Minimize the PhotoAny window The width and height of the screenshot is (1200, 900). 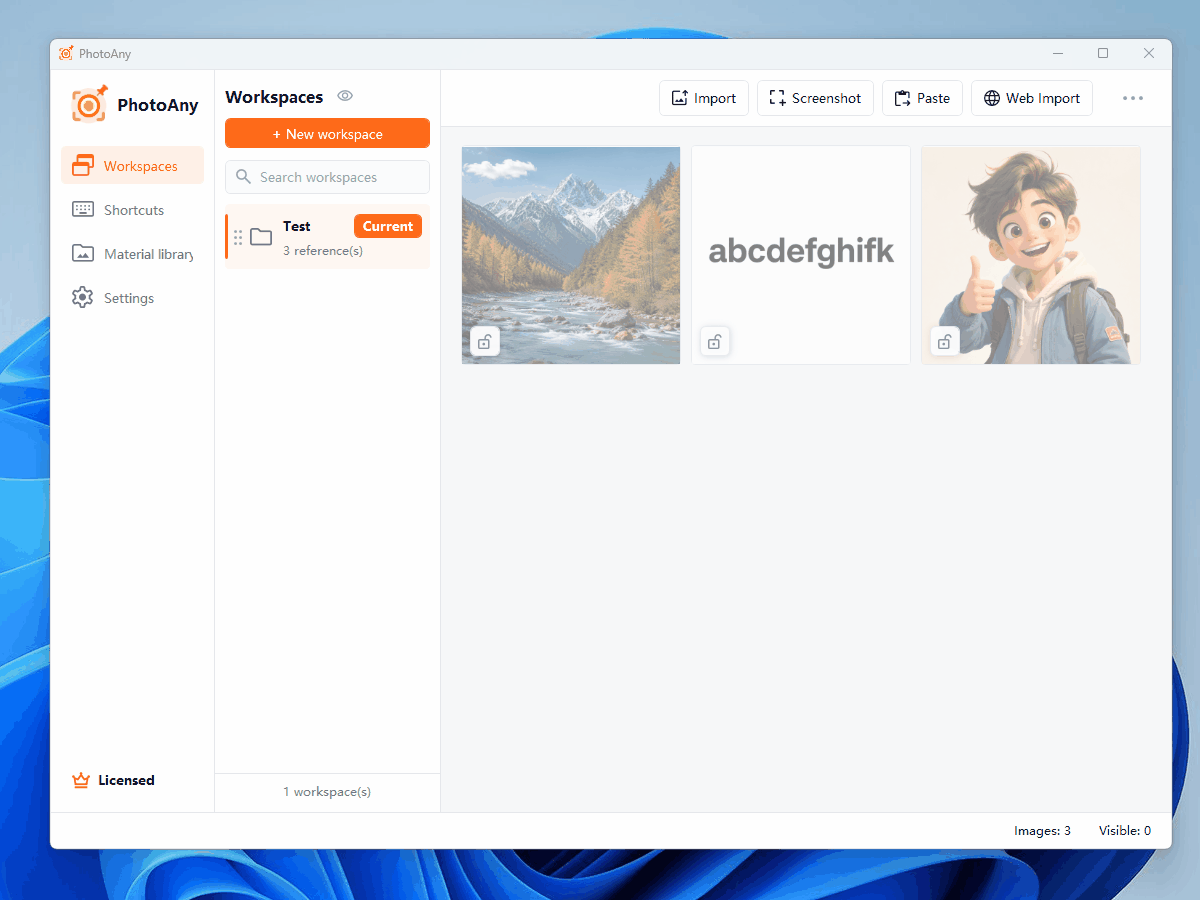(1058, 53)
